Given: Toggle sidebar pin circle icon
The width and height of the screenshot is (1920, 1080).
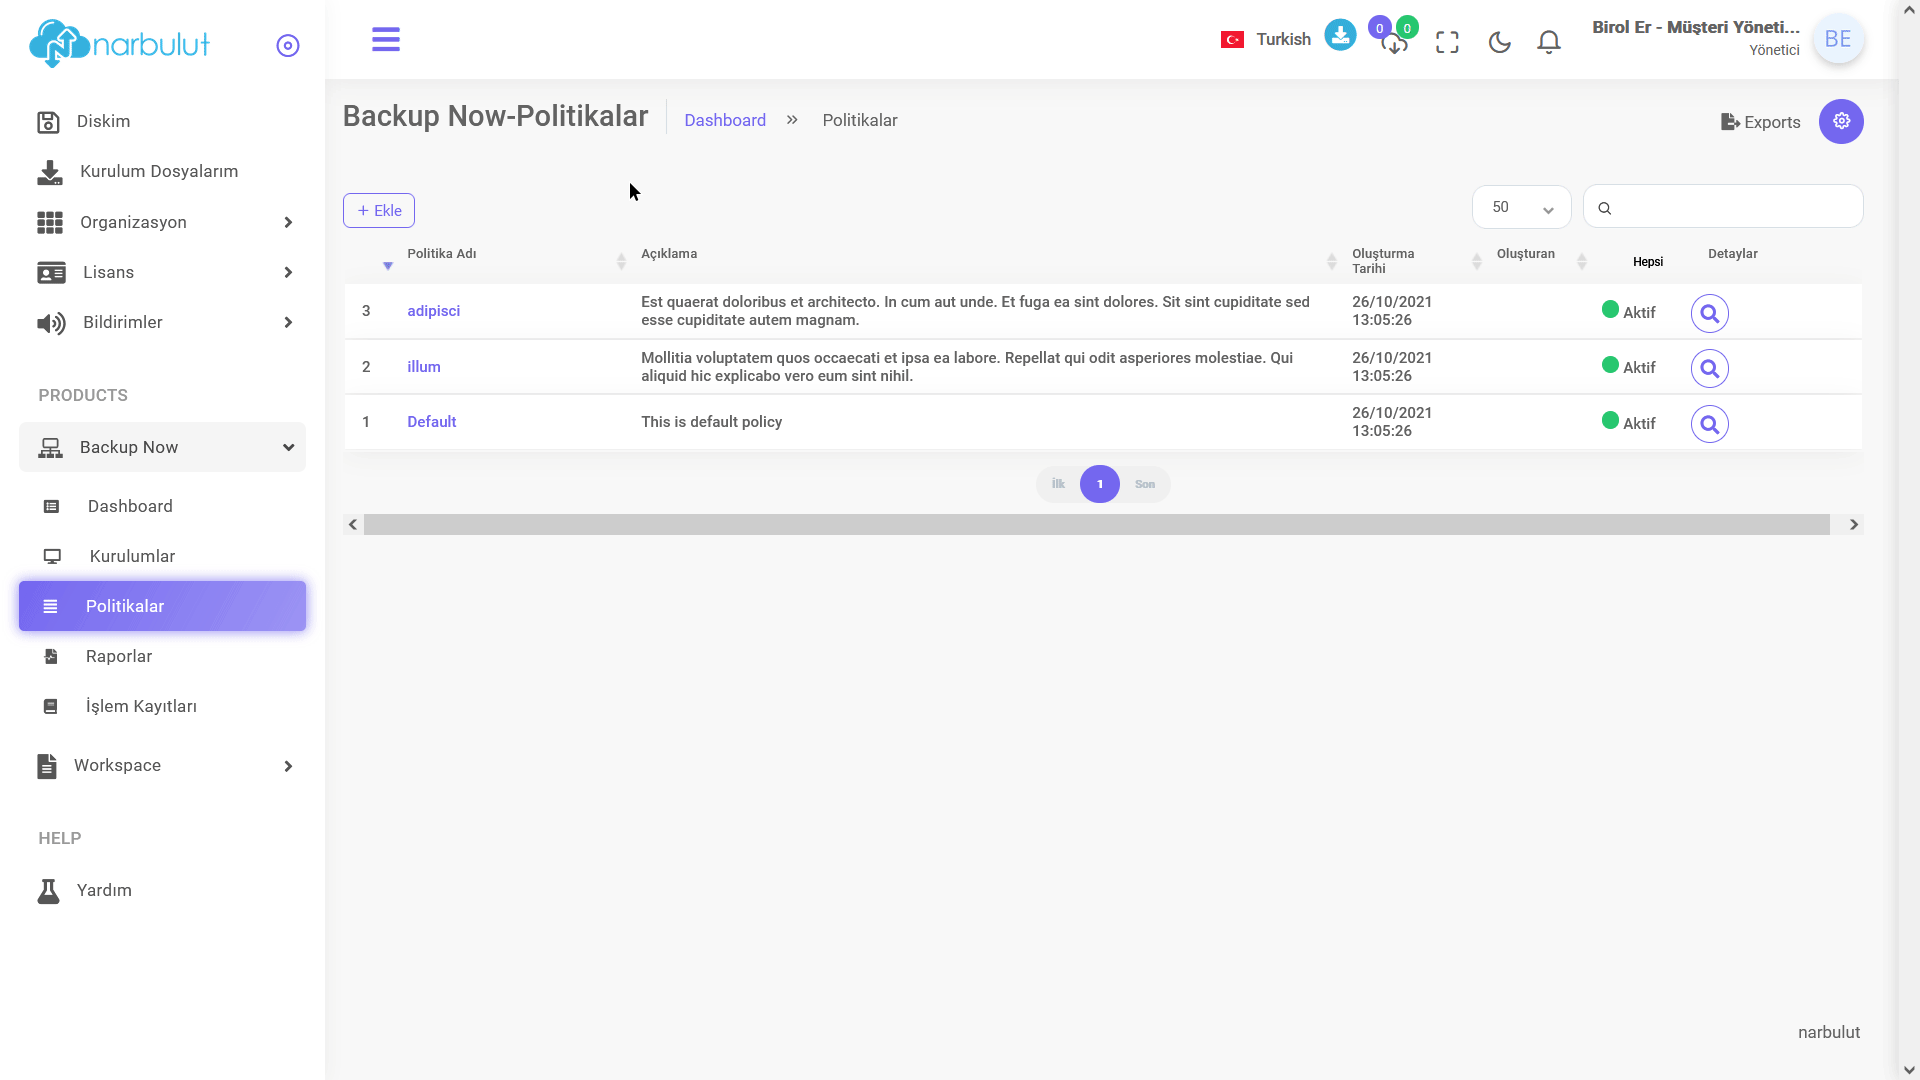Looking at the screenshot, I should (x=288, y=46).
